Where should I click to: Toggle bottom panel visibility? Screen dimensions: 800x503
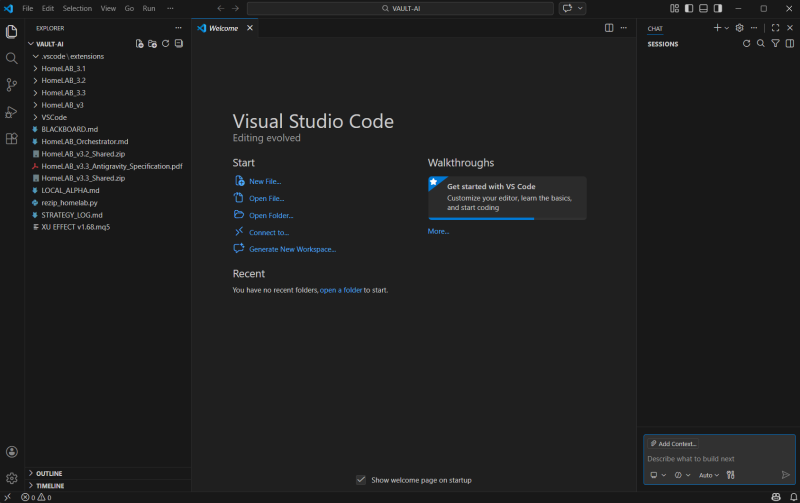(x=704, y=8)
